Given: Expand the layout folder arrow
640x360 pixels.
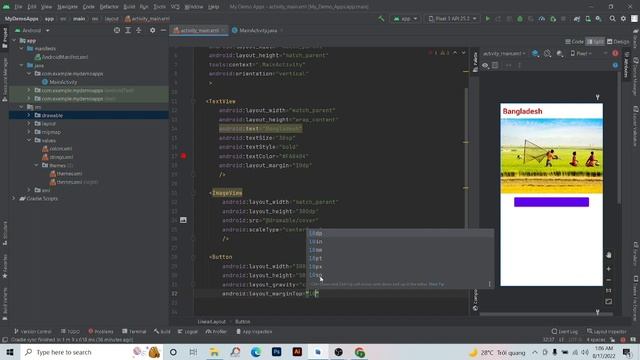Looking at the screenshot, I should [29, 124].
